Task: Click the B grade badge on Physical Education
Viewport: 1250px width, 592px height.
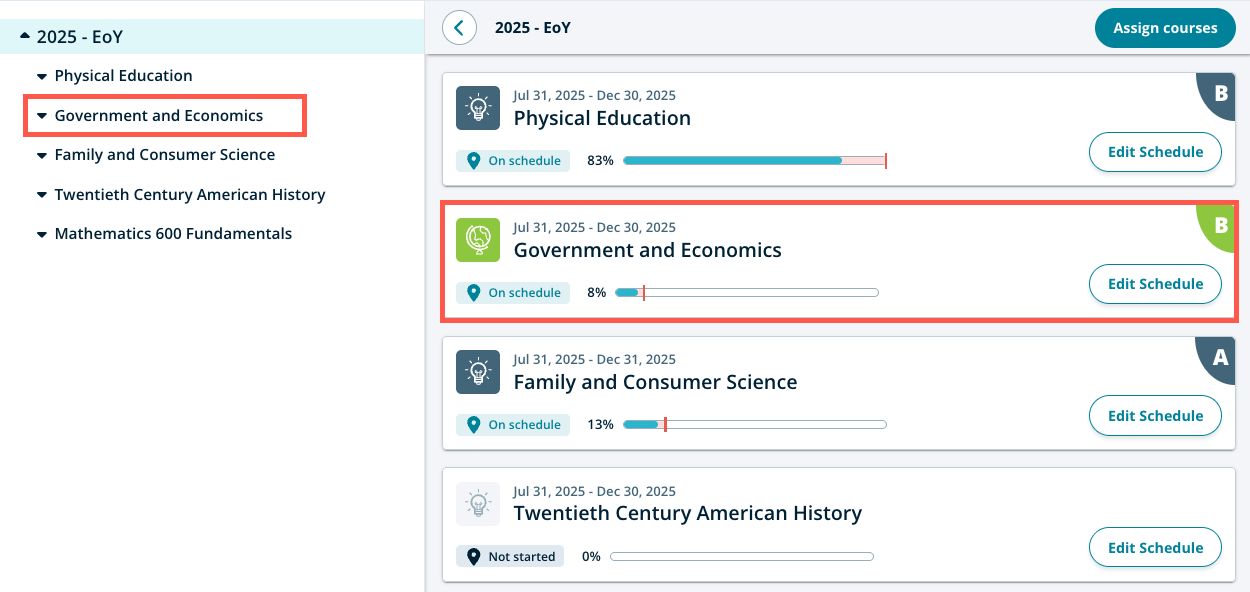Action: (1220, 94)
